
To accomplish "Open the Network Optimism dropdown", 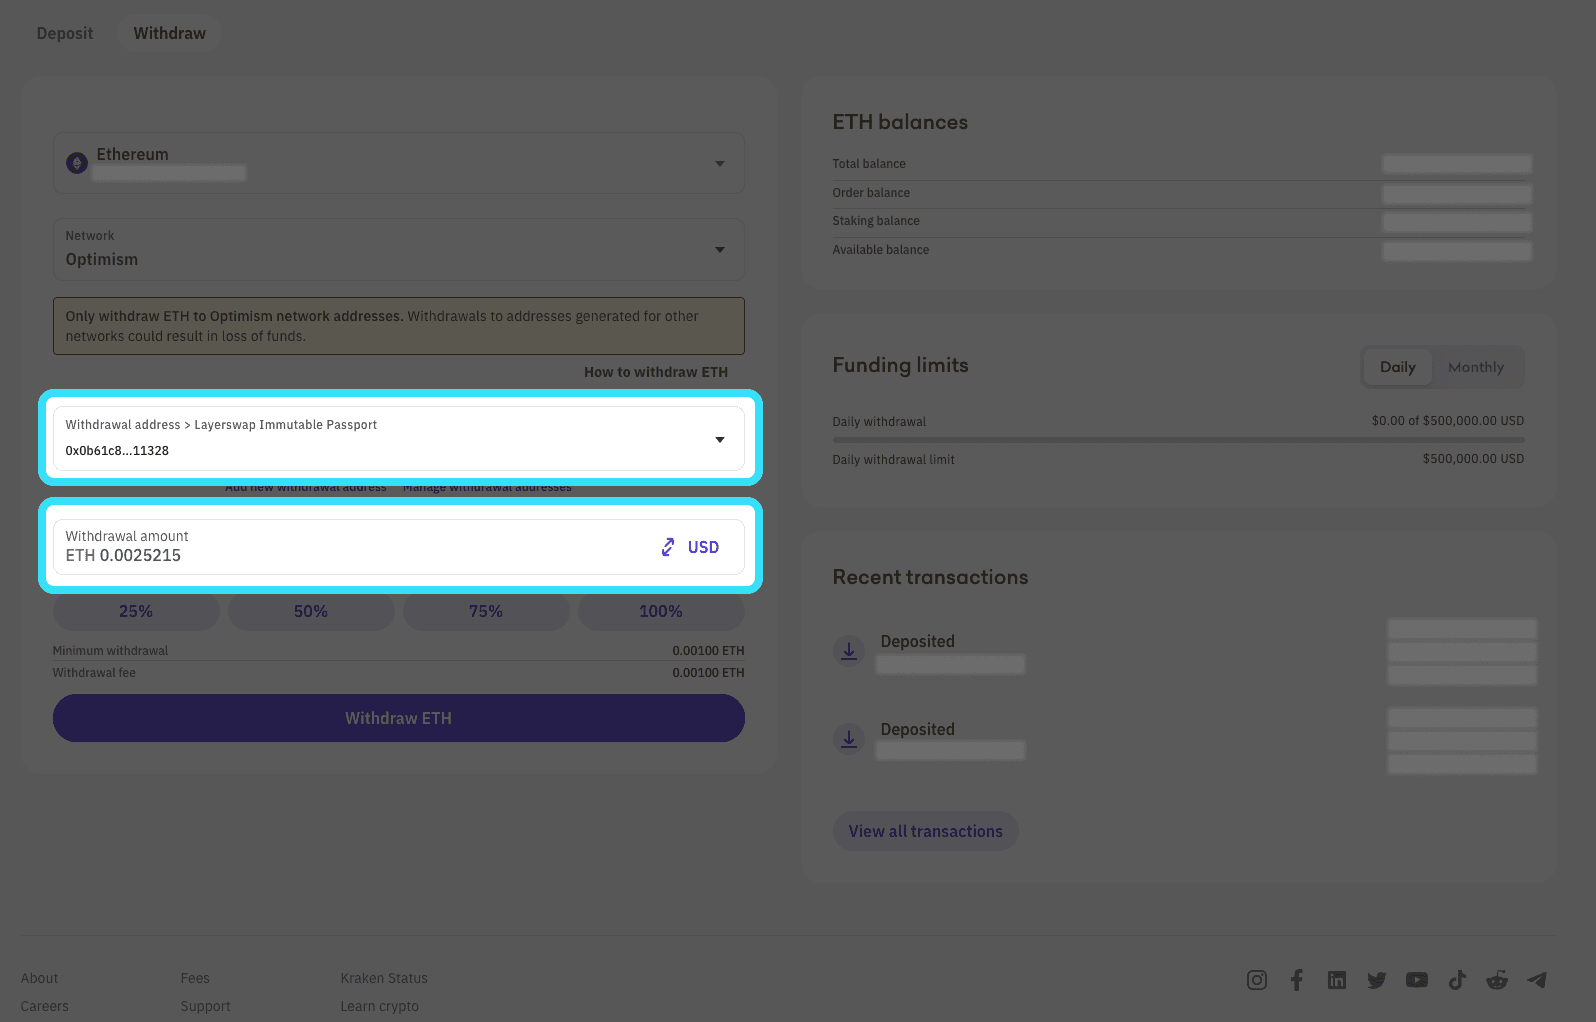I will click(399, 250).
